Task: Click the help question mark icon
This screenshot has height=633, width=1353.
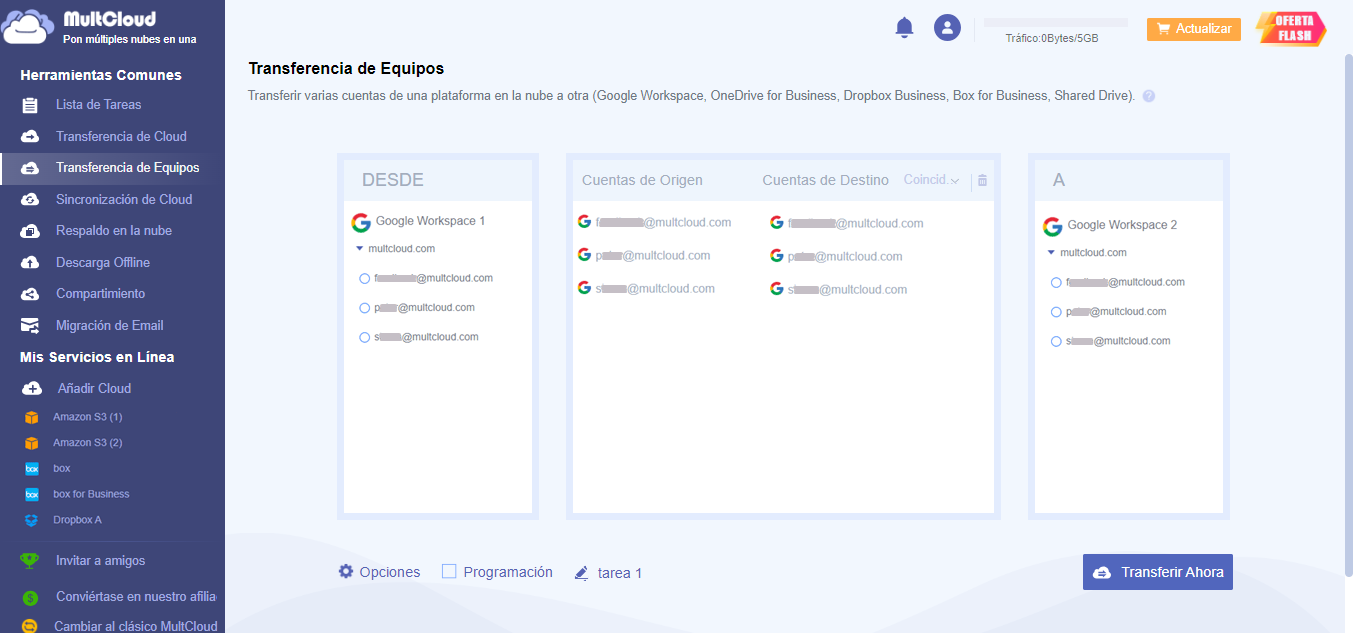Action: [1149, 97]
